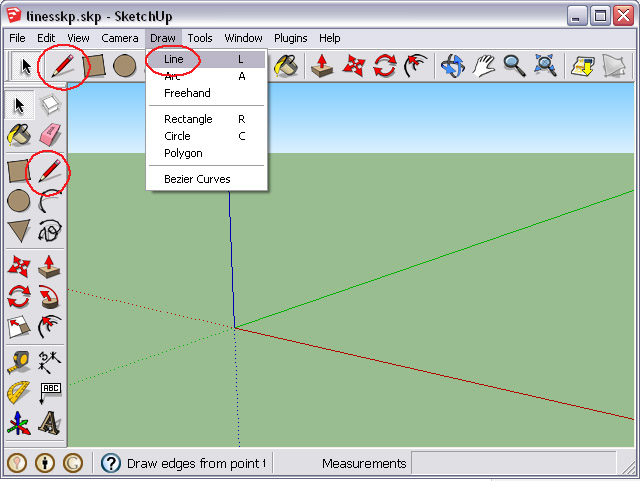Choose the Rectangle tool in left toolbar

pyautogui.click(x=19, y=171)
